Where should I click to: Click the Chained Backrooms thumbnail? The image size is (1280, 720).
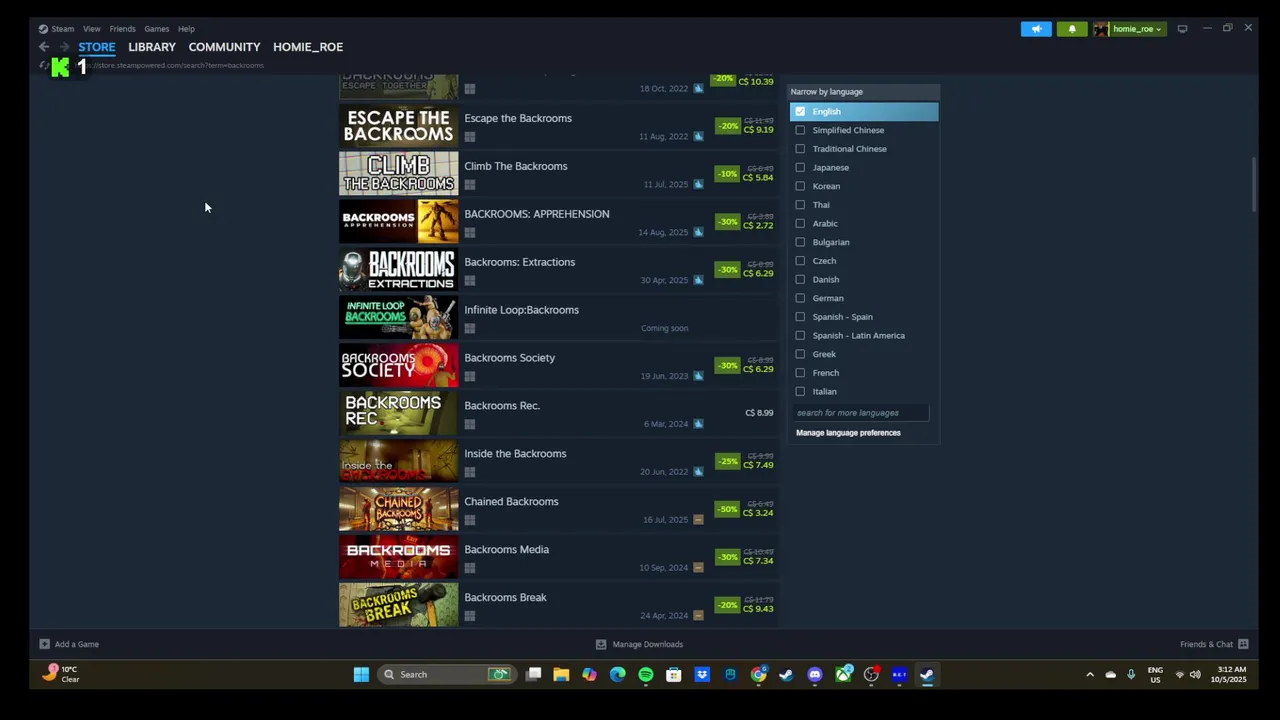pyautogui.click(x=399, y=509)
